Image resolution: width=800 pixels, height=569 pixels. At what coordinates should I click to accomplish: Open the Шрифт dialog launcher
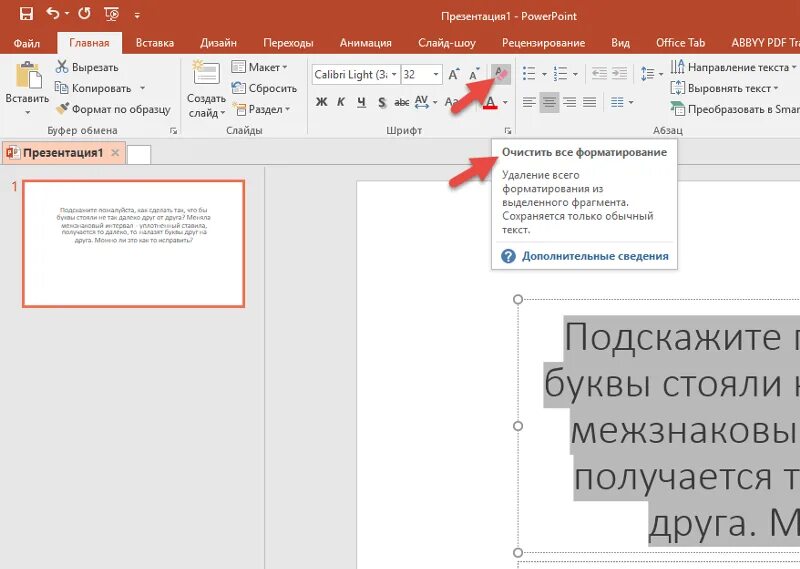coord(508,131)
